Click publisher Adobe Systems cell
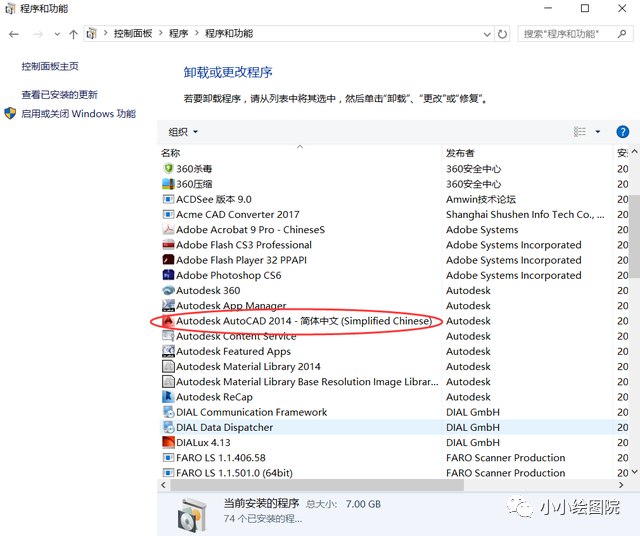The width and height of the screenshot is (640, 536). (482, 229)
